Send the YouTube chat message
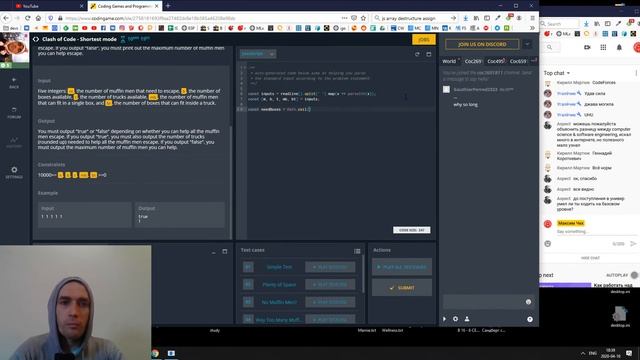 coord(633,244)
